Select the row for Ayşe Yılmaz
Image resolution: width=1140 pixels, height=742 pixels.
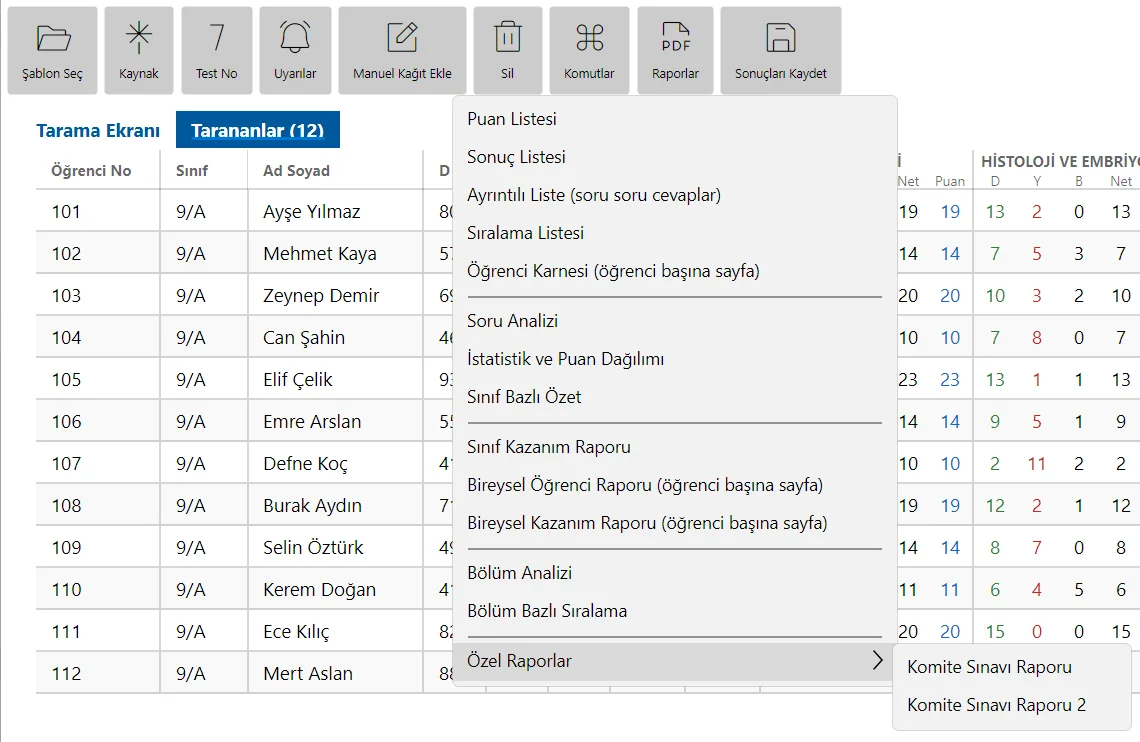312,211
